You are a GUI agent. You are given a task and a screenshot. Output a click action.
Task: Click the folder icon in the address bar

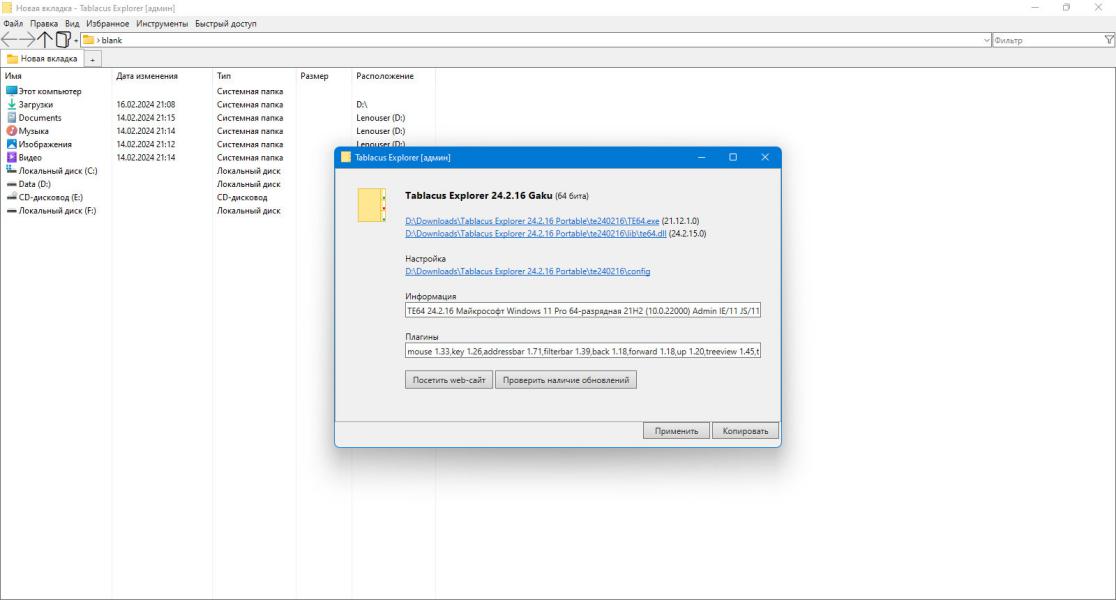(88, 40)
